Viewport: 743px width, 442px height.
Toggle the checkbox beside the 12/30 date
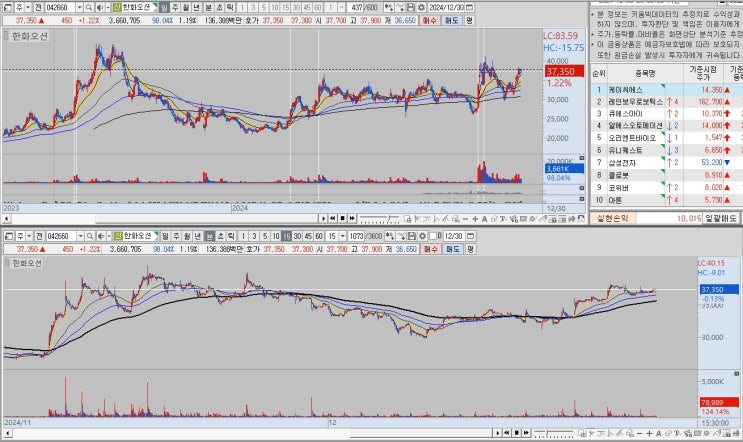(x=433, y=235)
